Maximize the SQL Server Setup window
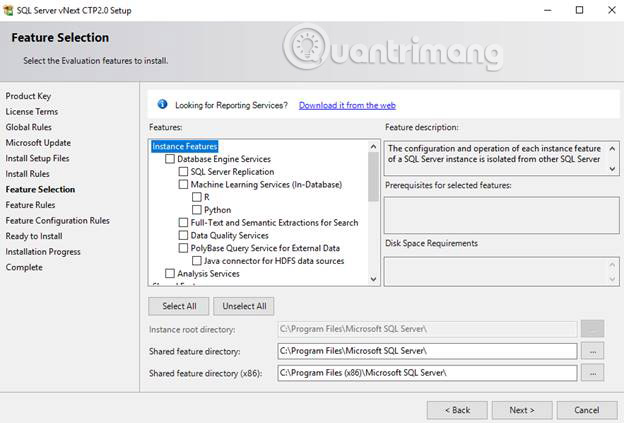 tap(579, 10)
